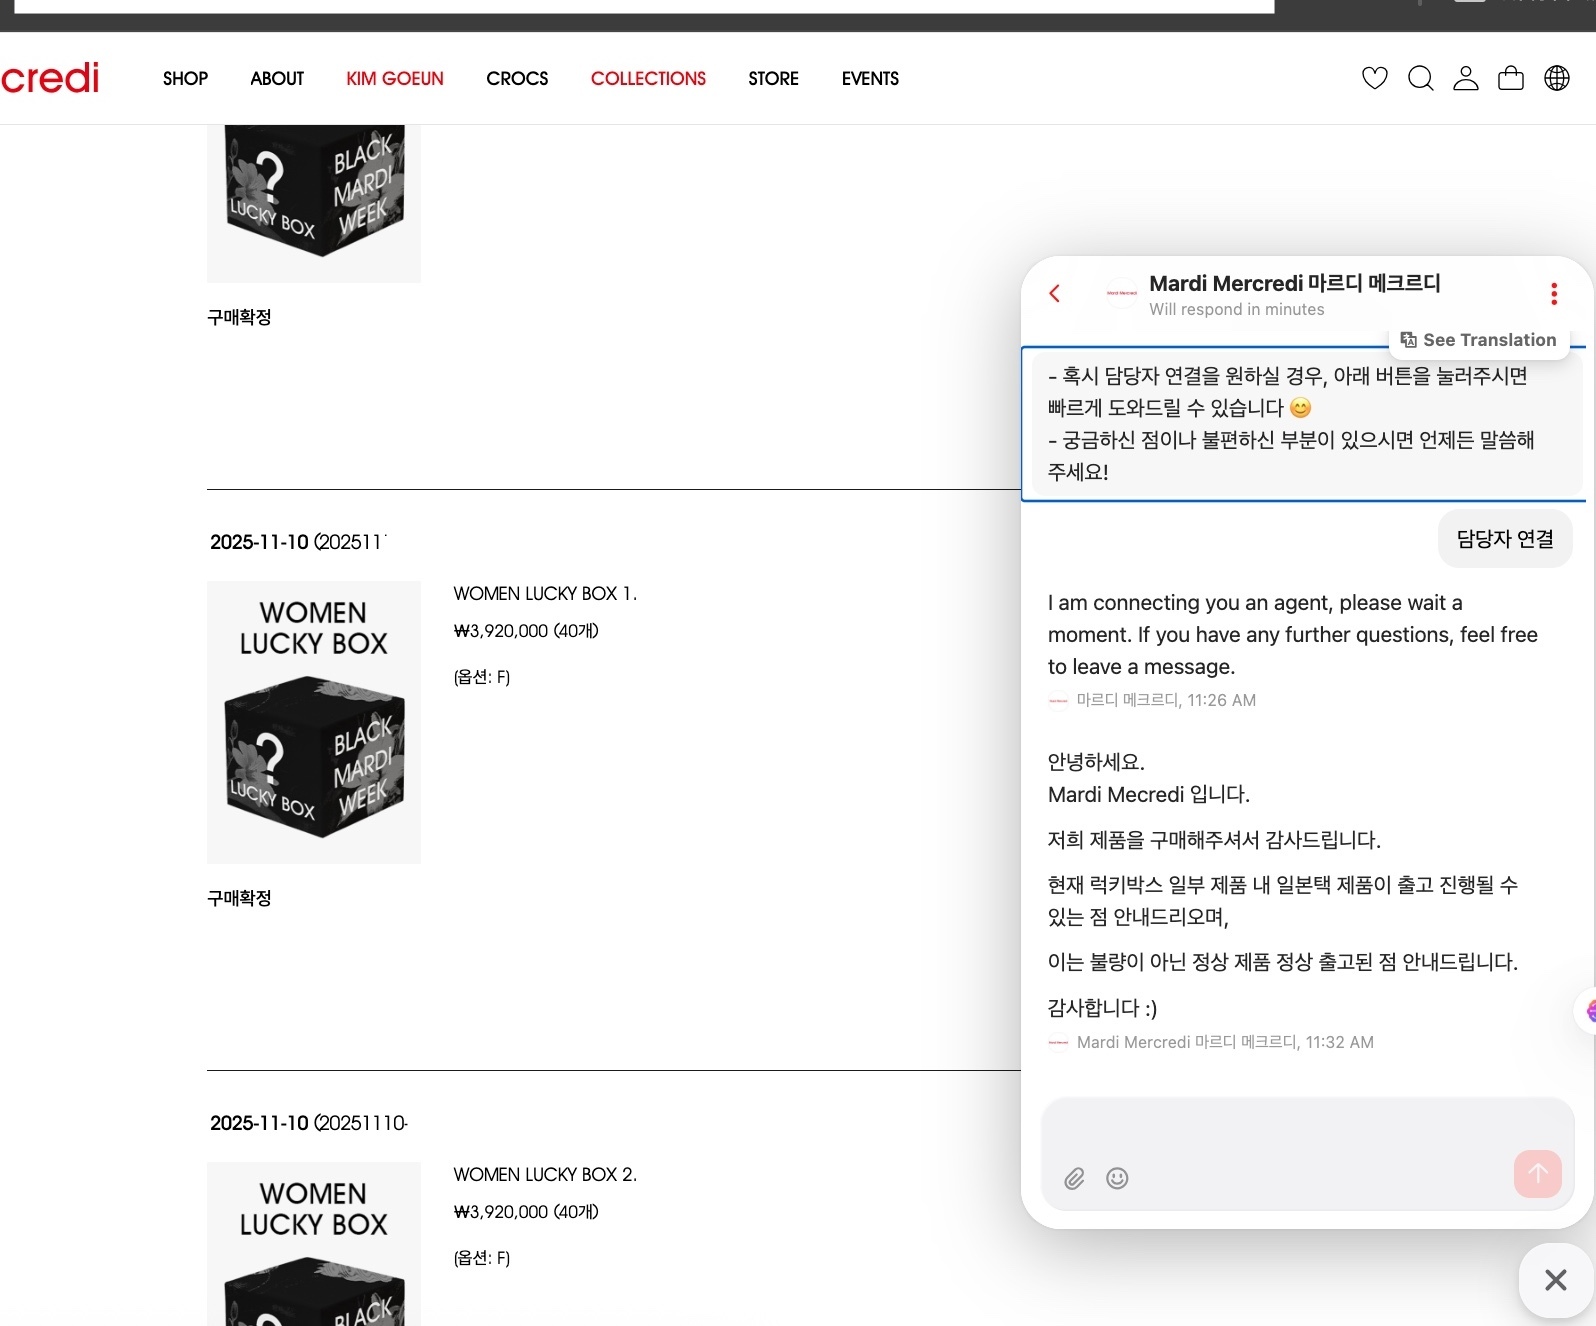
Task: Open WOMEN LUCKY BOX 1 product thumbnail
Action: (314, 722)
